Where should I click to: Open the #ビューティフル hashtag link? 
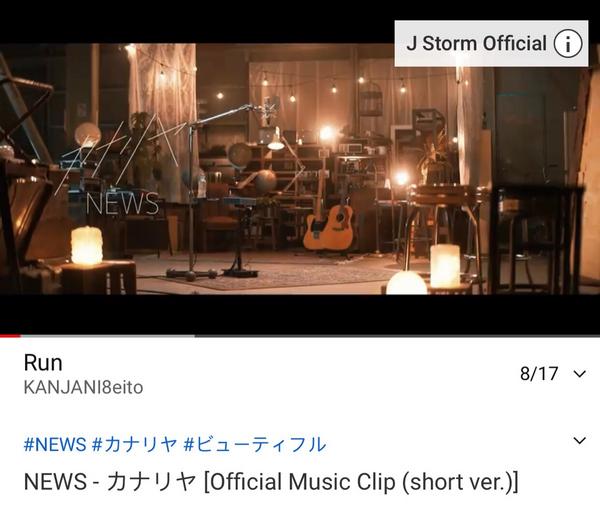point(255,445)
